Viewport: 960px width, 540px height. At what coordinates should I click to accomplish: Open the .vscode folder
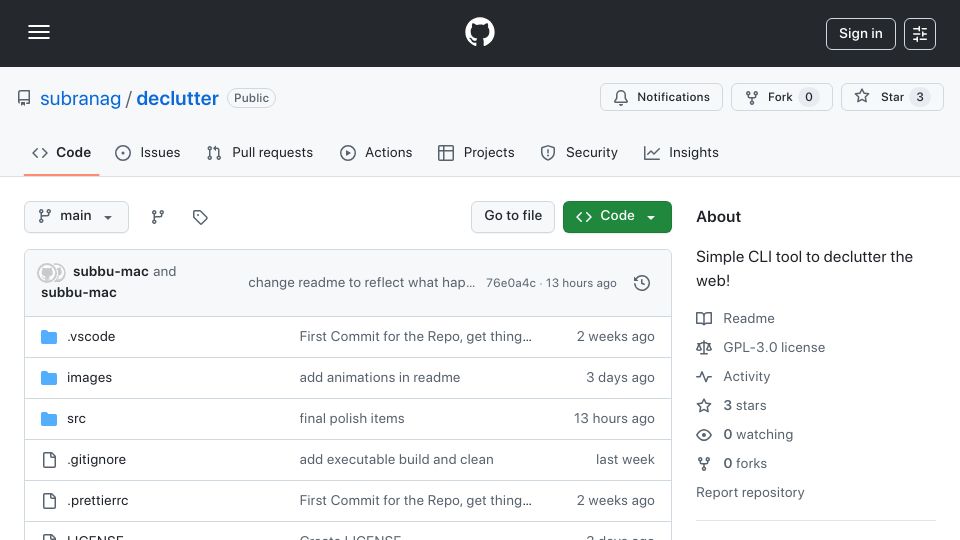pos(91,337)
